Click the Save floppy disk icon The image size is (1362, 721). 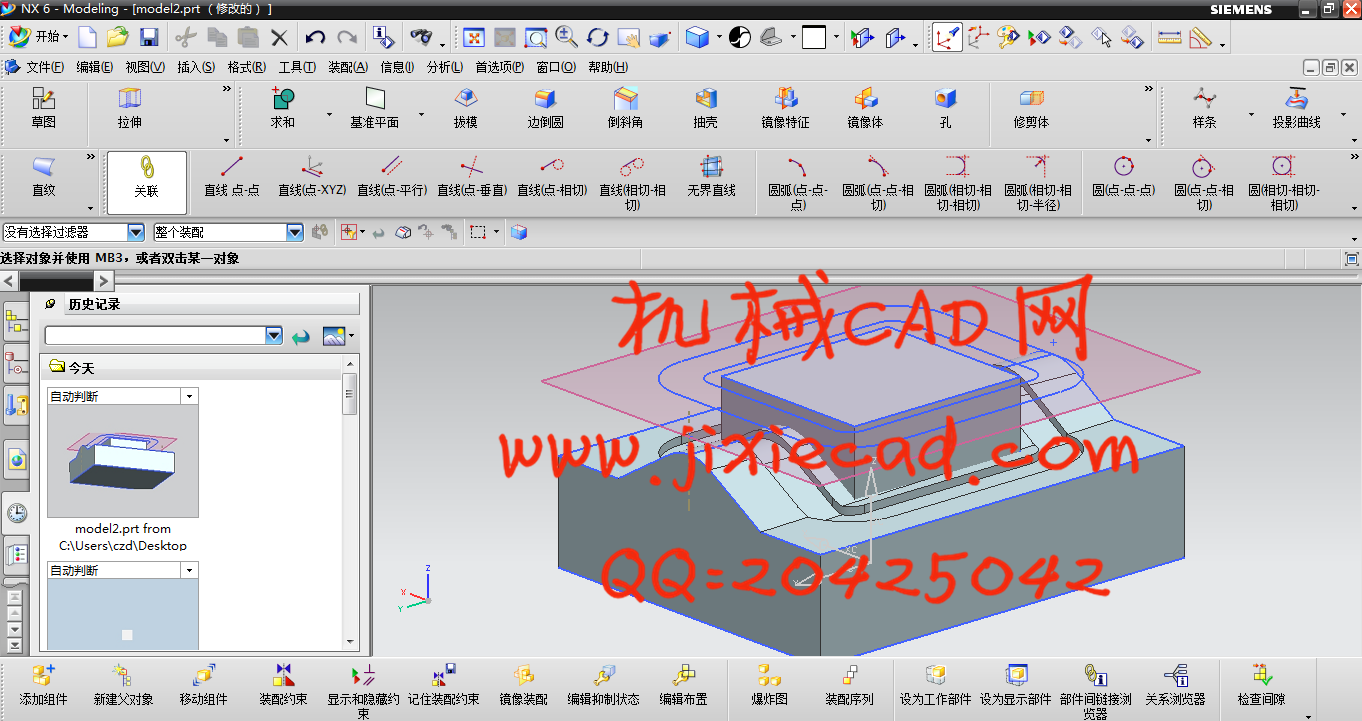click(149, 38)
